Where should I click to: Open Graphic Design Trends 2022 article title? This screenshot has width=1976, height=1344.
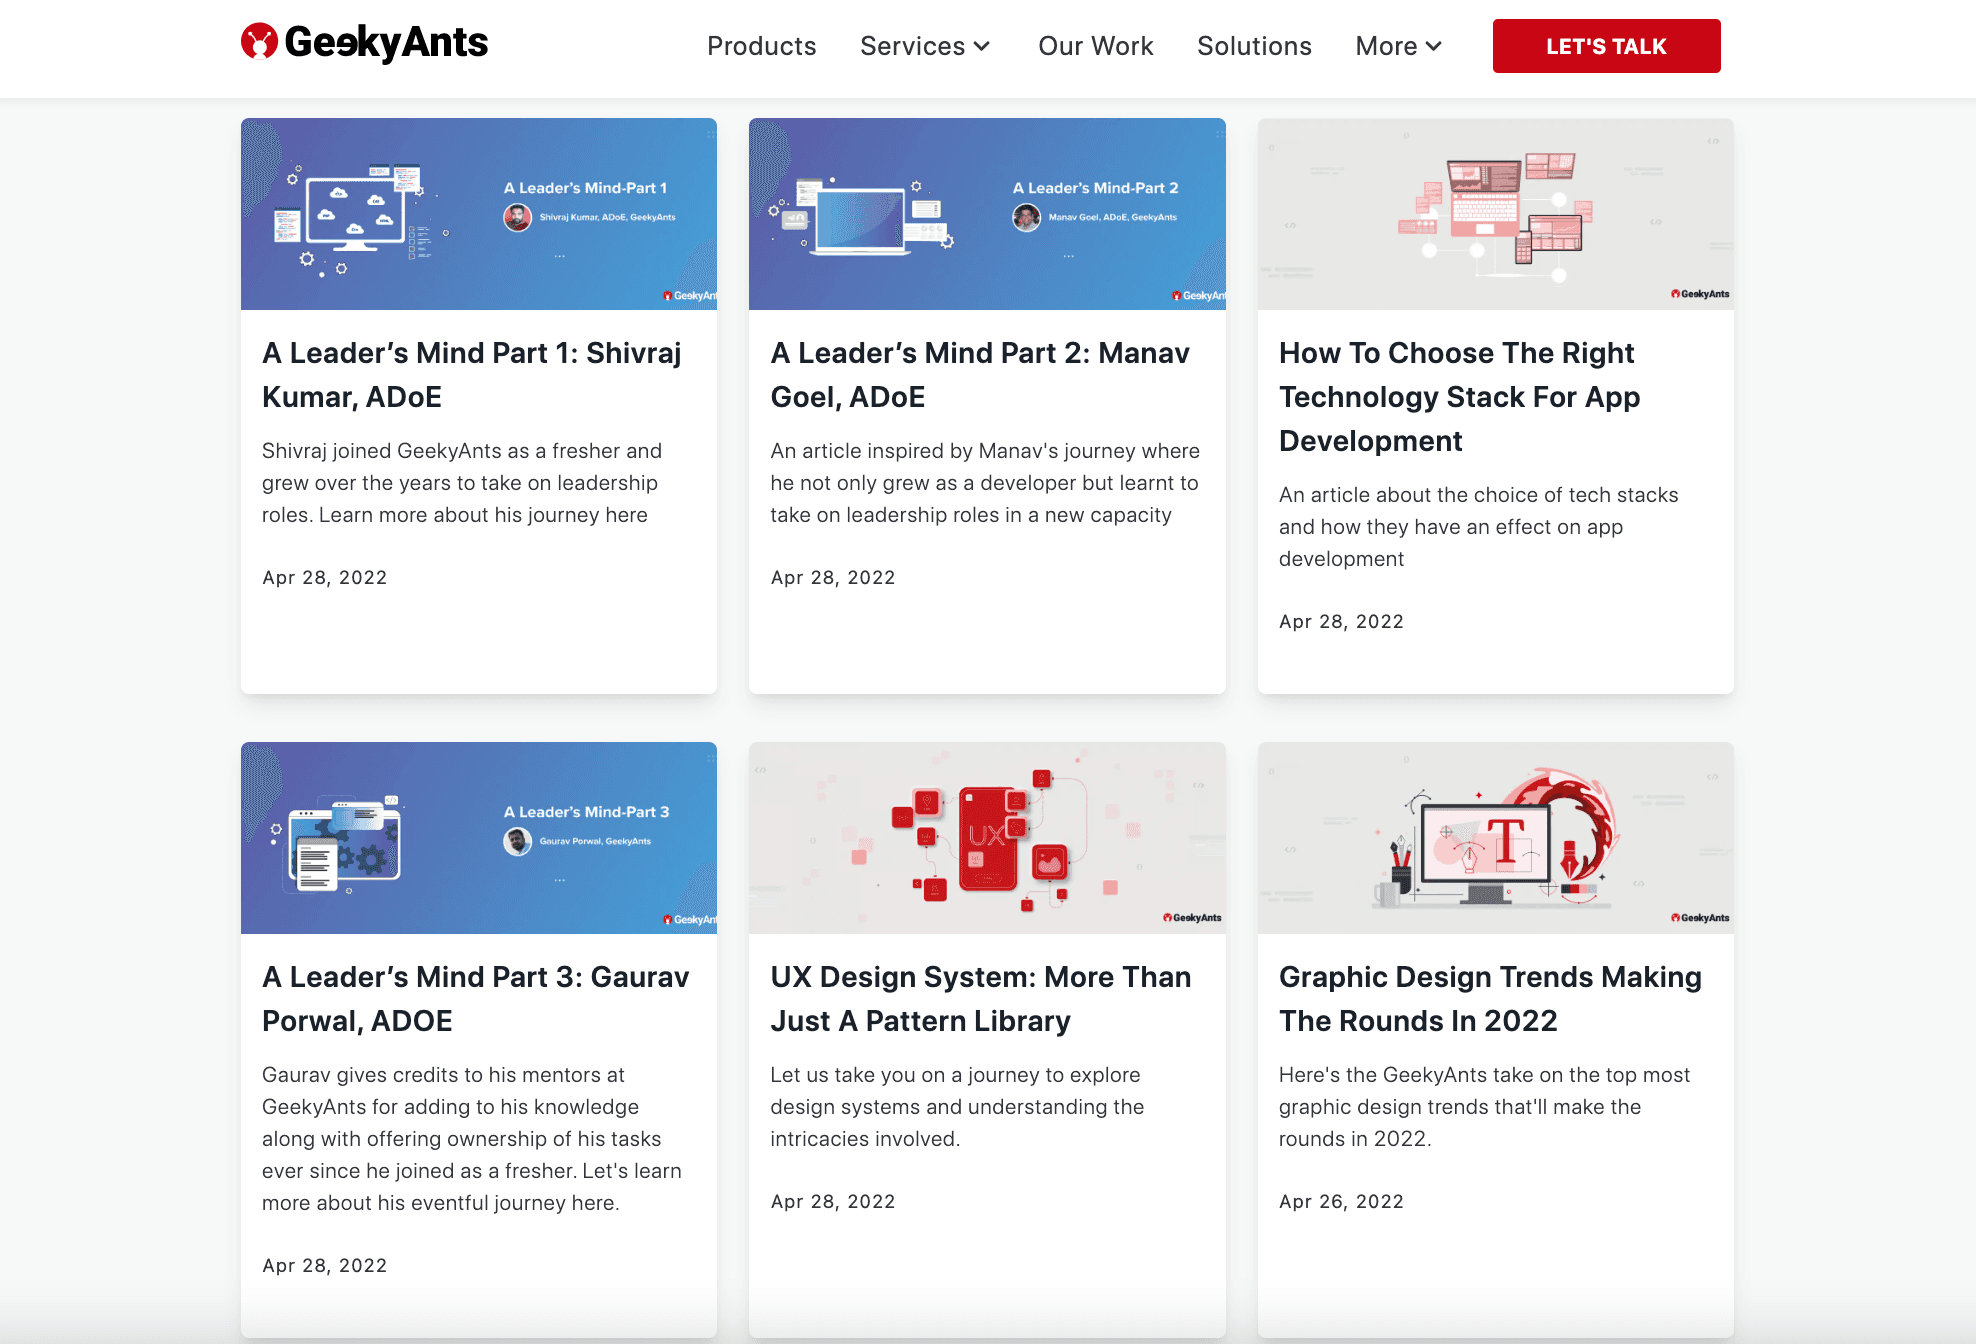coord(1489,999)
